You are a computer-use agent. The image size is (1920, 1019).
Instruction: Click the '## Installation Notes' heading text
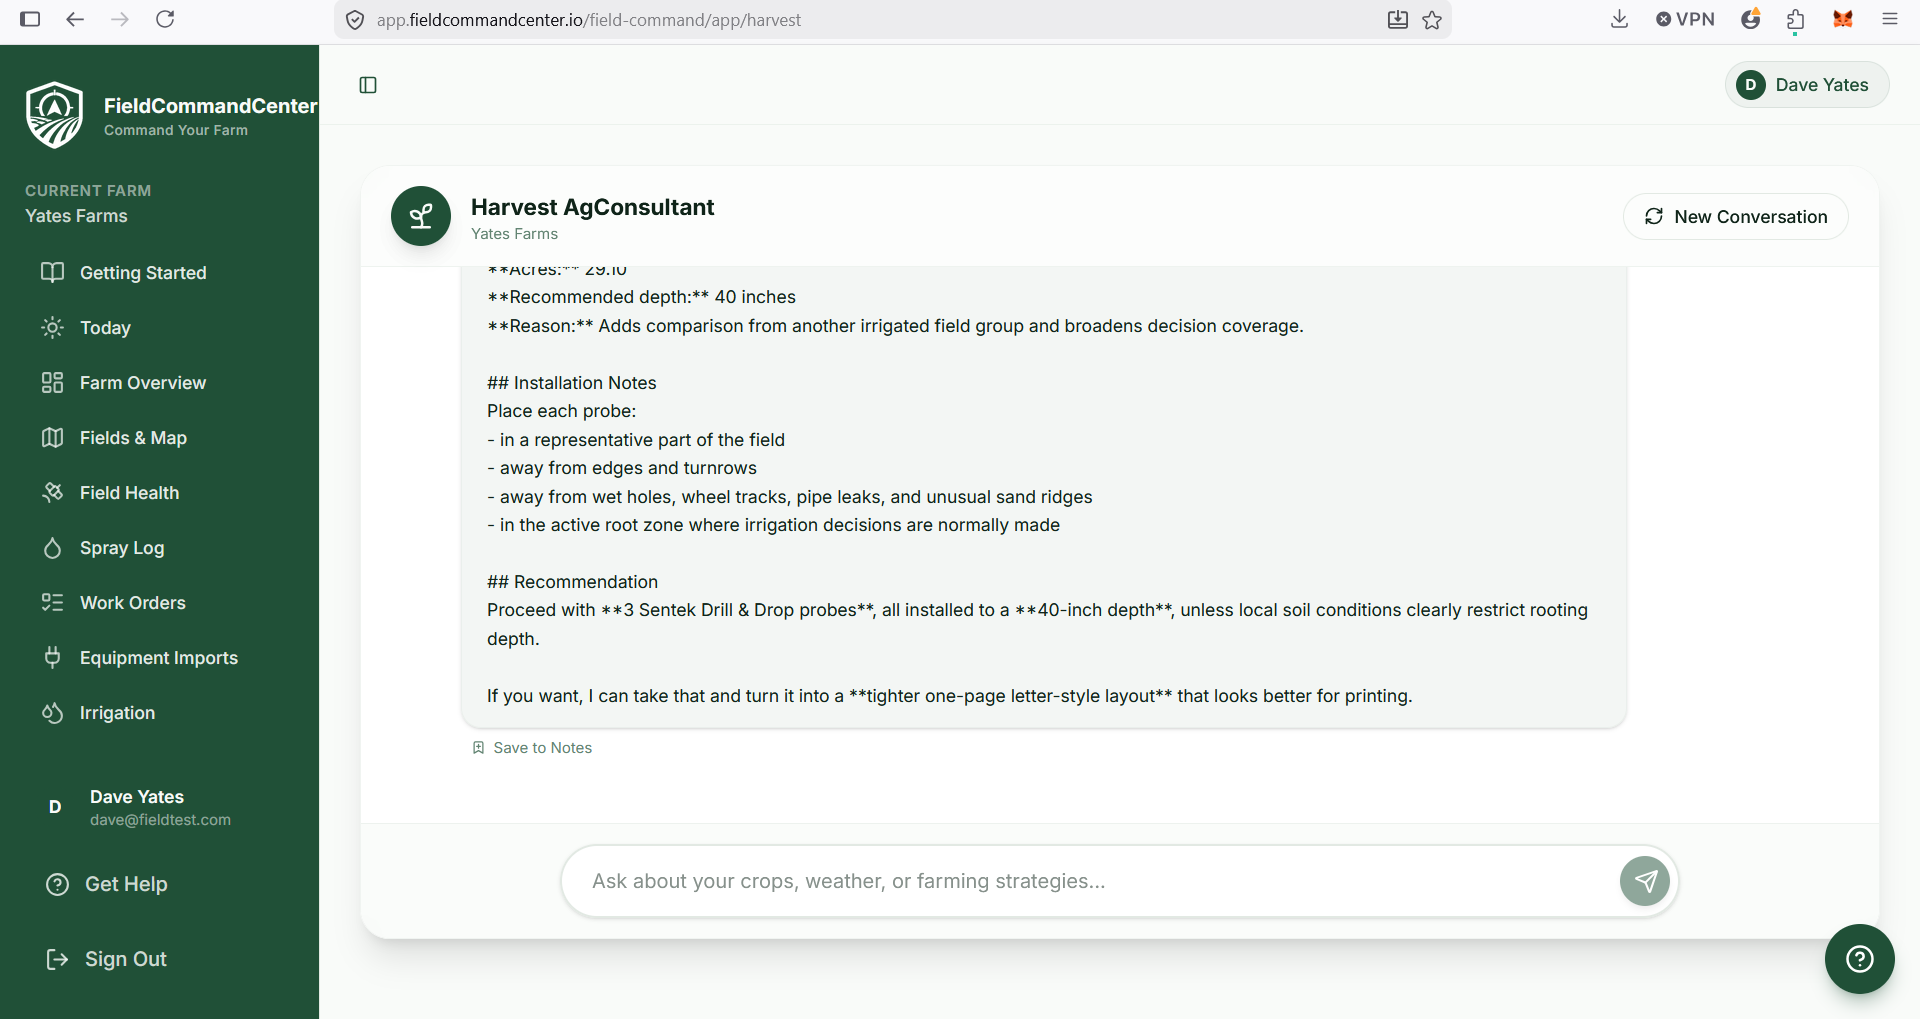click(572, 383)
